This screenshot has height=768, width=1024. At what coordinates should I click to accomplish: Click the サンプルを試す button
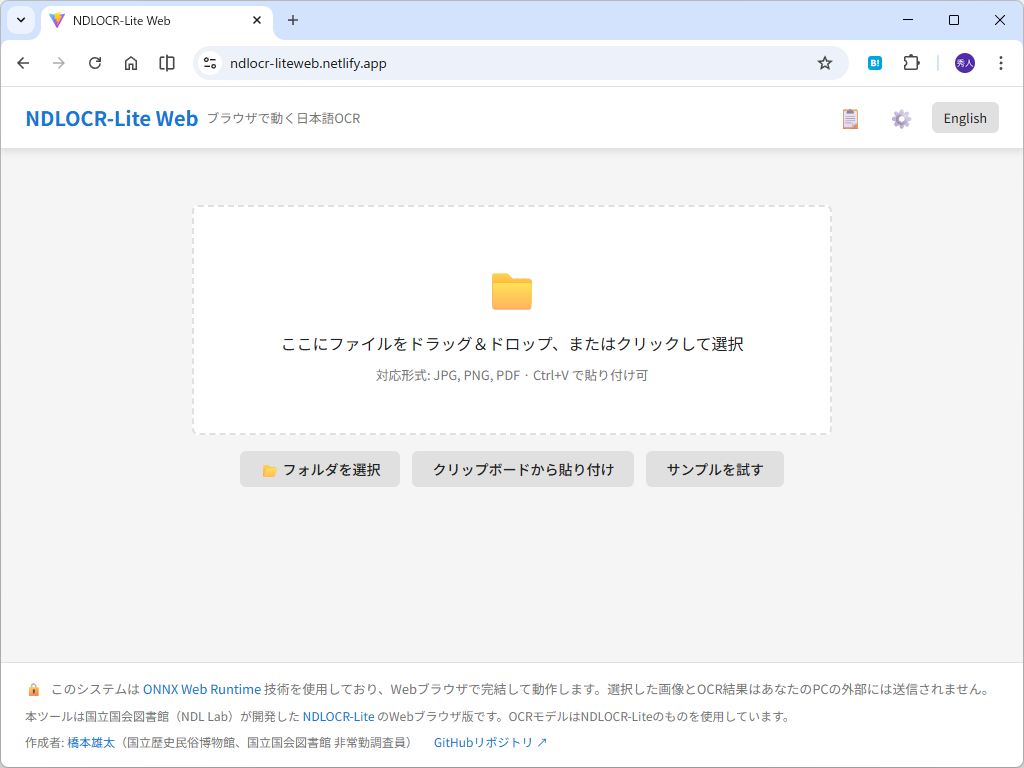pyautogui.click(x=714, y=469)
